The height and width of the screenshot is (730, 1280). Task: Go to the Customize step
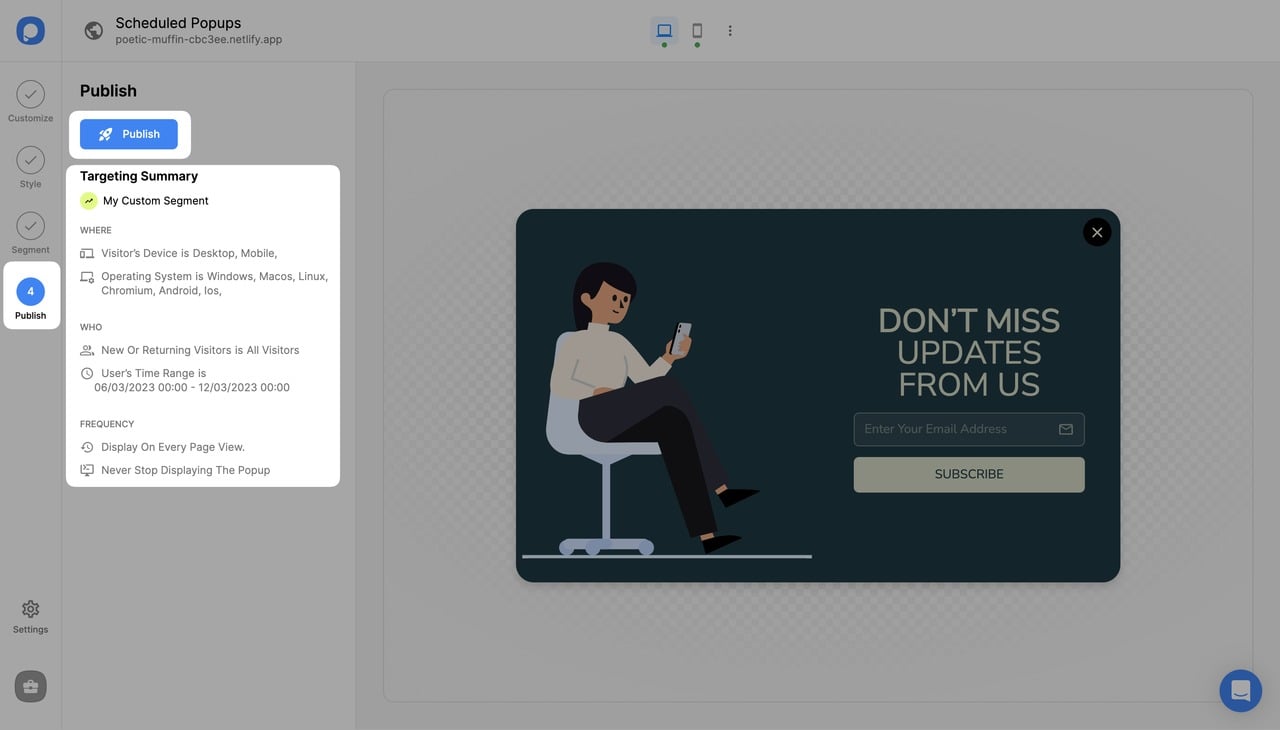[30, 102]
